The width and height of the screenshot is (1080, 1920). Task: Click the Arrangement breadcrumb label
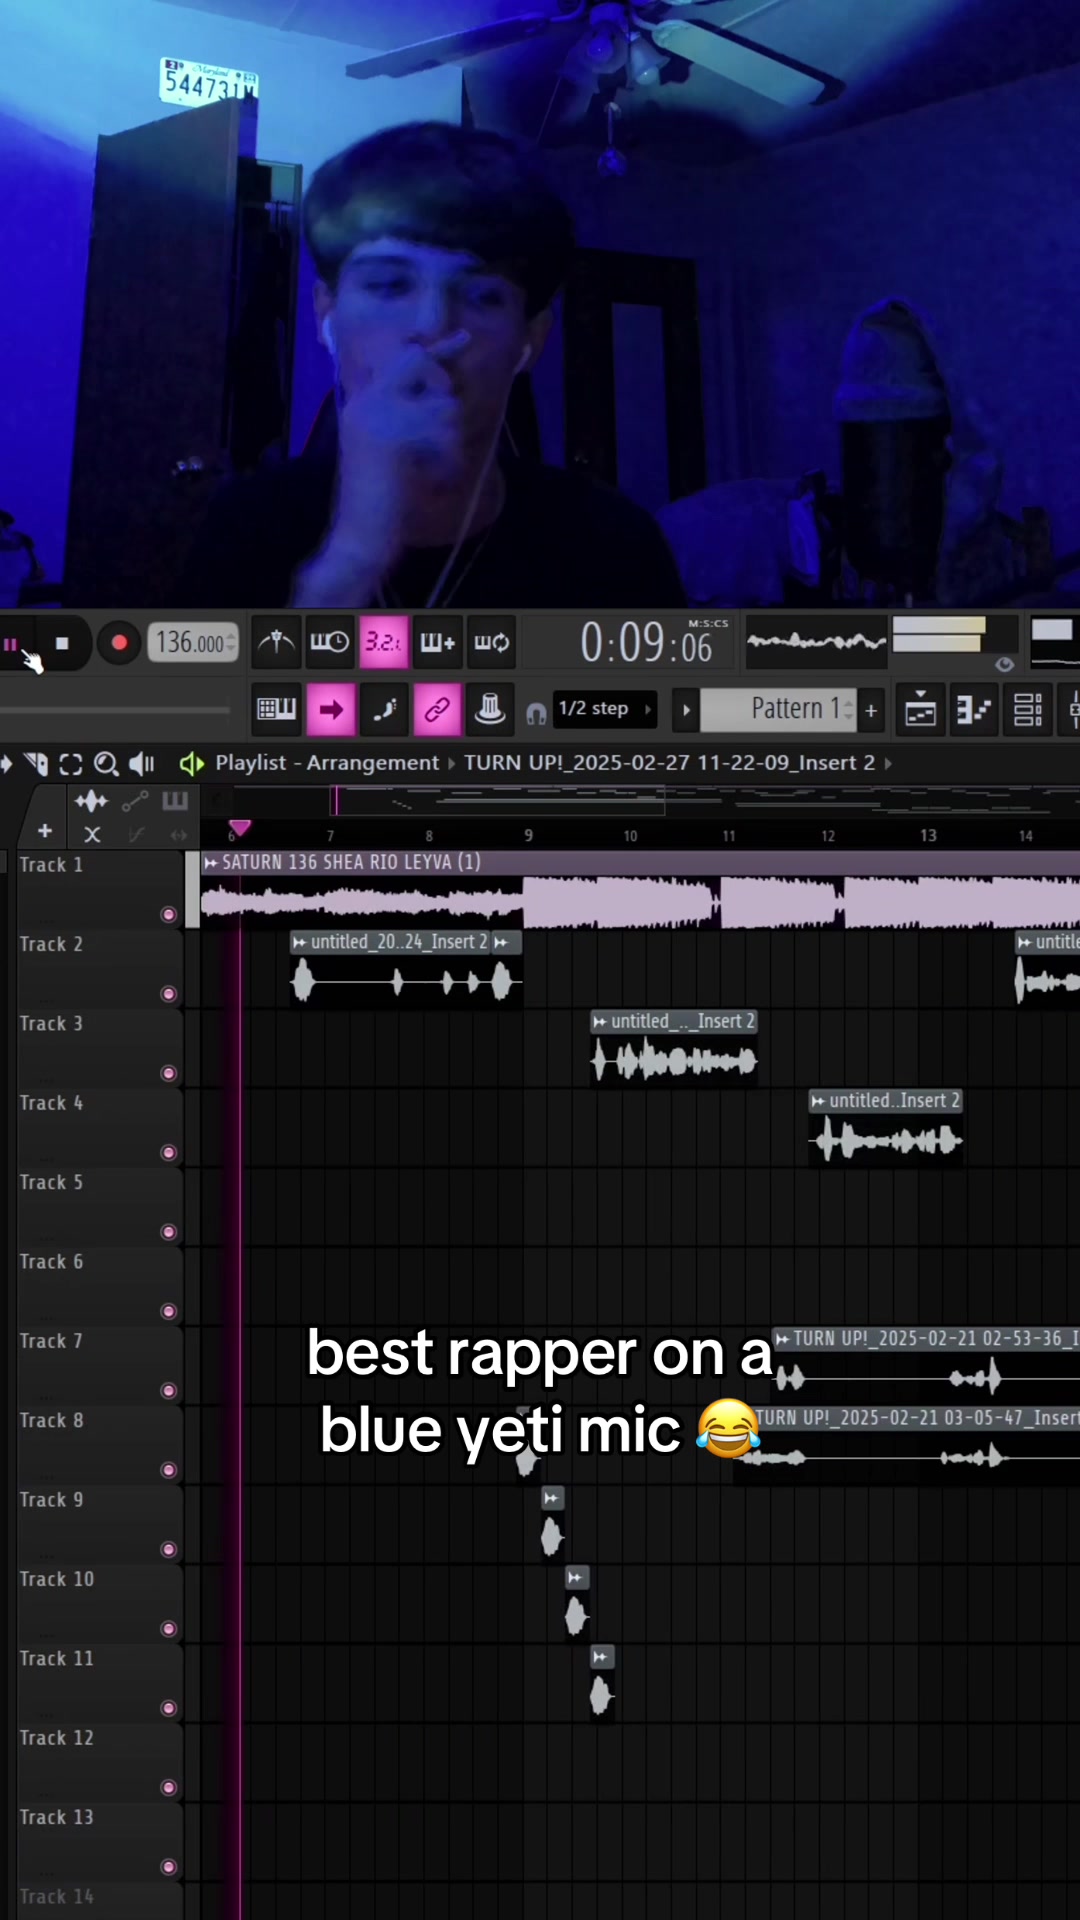click(x=372, y=763)
